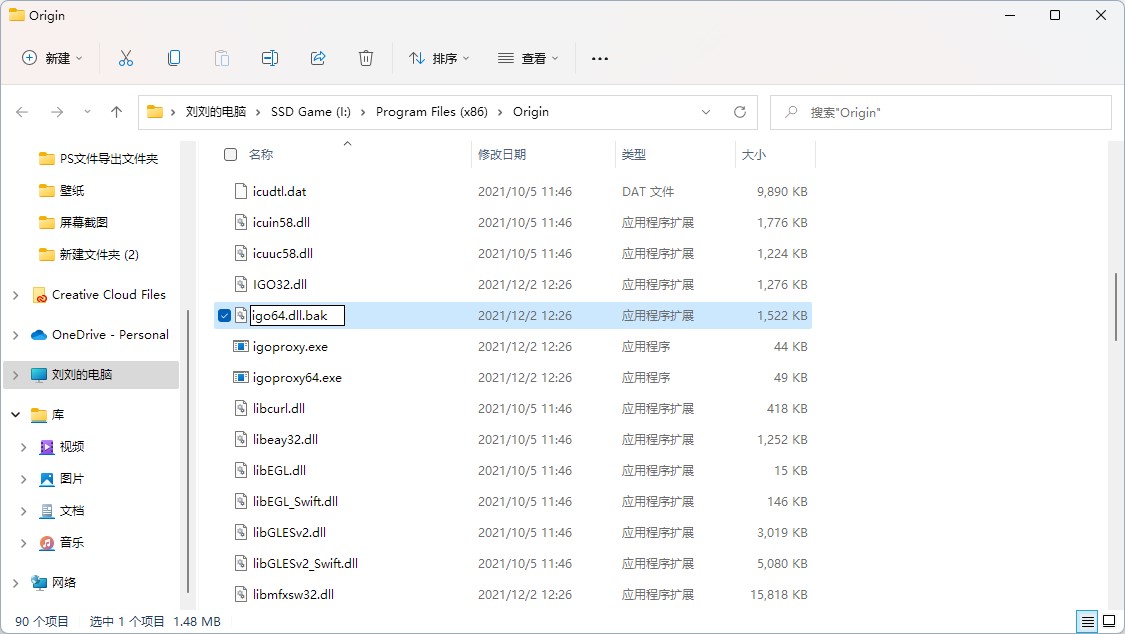Click the Copy icon in toolbar
The width and height of the screenshot is (1125, 634).
(x=174, y=58)
